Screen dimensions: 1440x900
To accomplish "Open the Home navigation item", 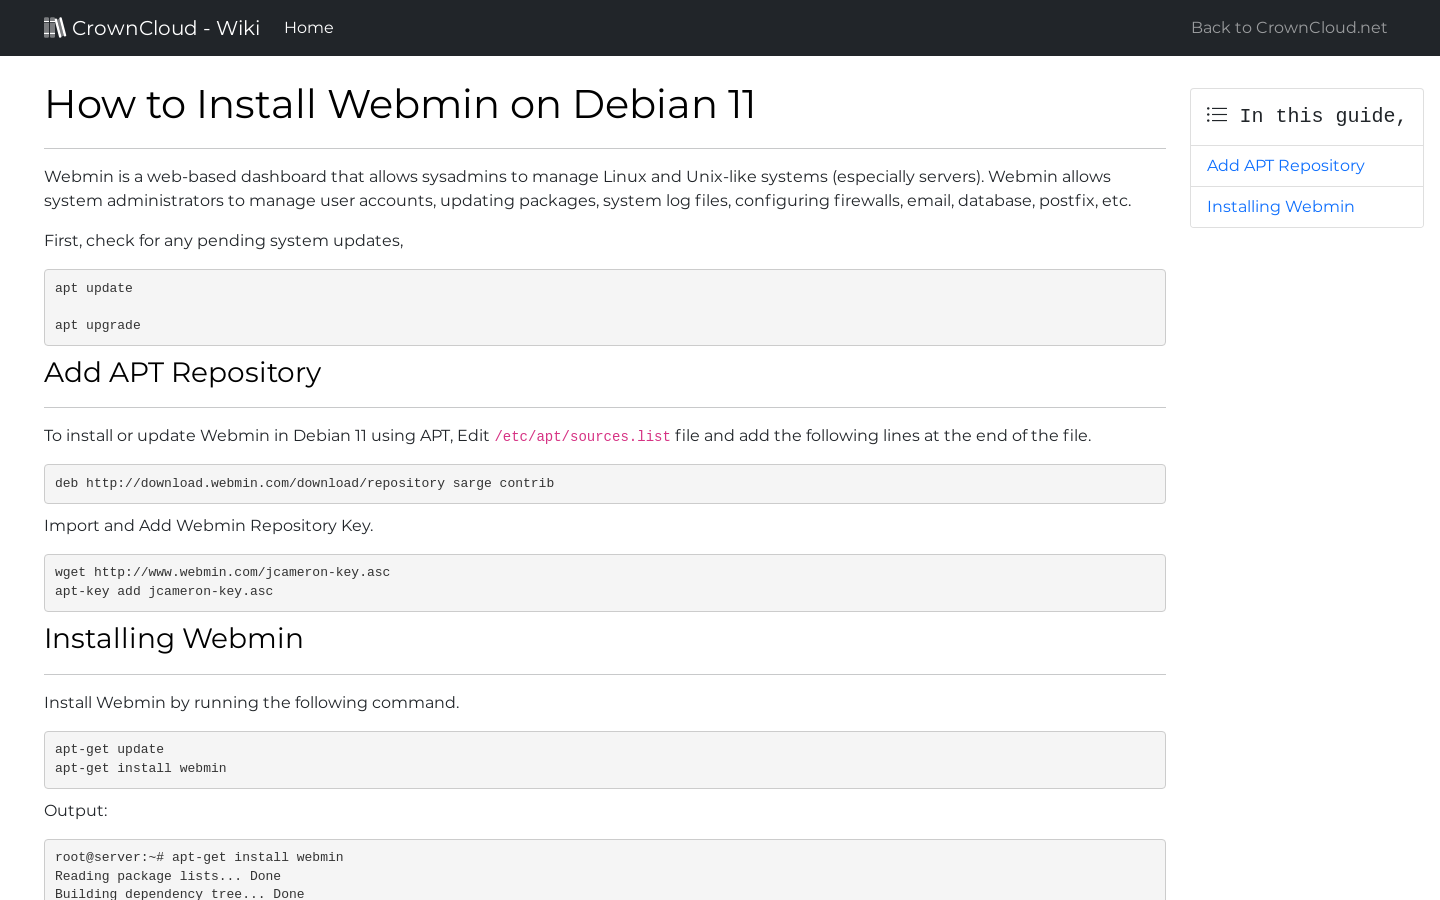I will (309, 28).
